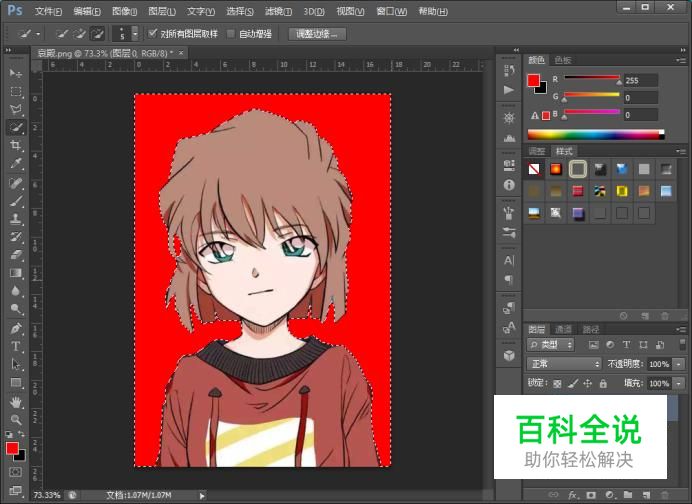This screenshot has width=692, height=504.
Task: Toggle 'Auto-Enhance' checkbox
Action: (x=230, y=34)
